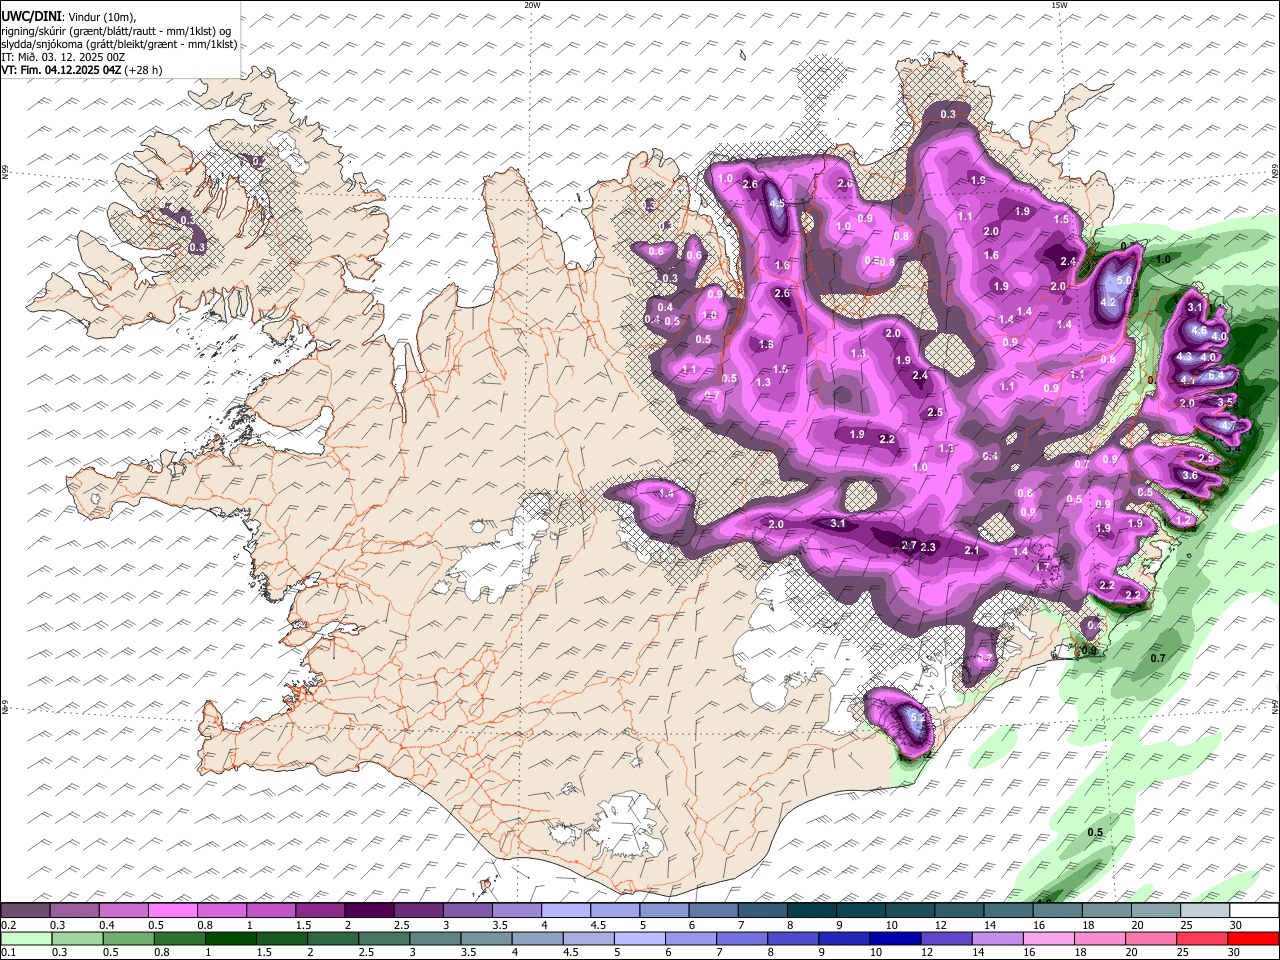This screenshot has height=960, width=1280.
Task: Click the (+28 h) forecast offset text
Action: click(143, 70)
